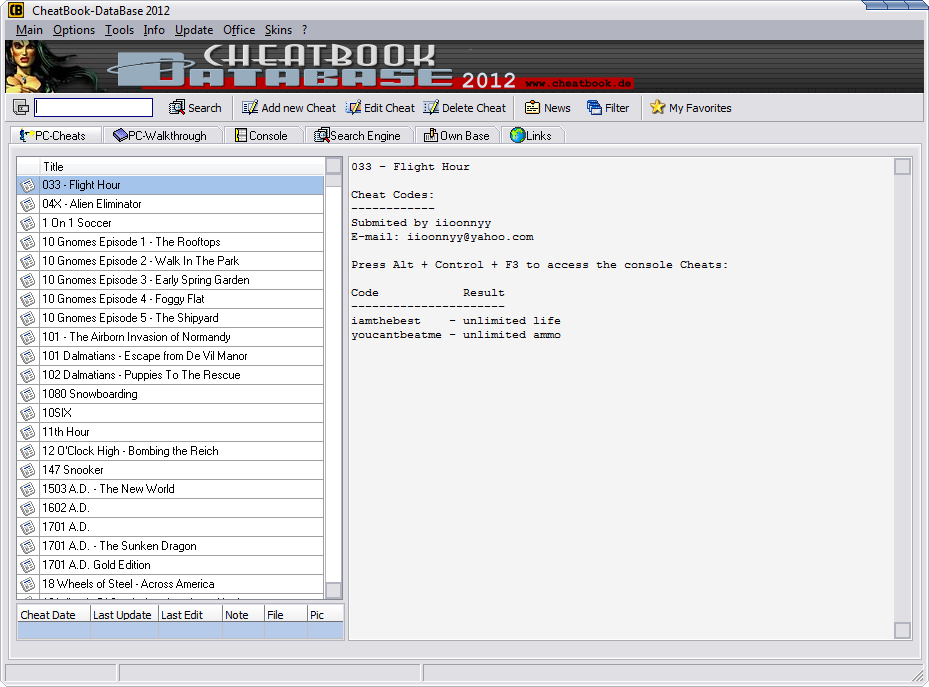This screenshot has width=929, height=687.
Task: Click the icon beside 10 Gnomes Episode 1
Action: 28,242
